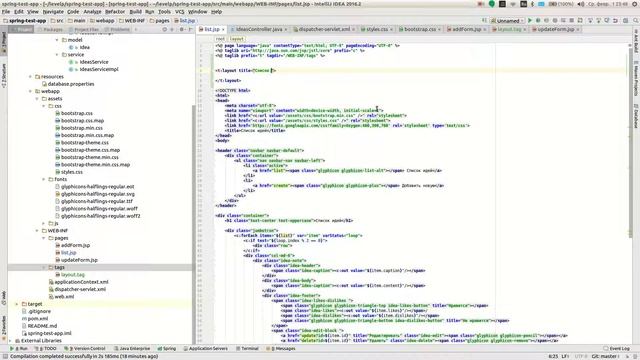
Task: Open the Database side panel
Action: coord(636,116)
